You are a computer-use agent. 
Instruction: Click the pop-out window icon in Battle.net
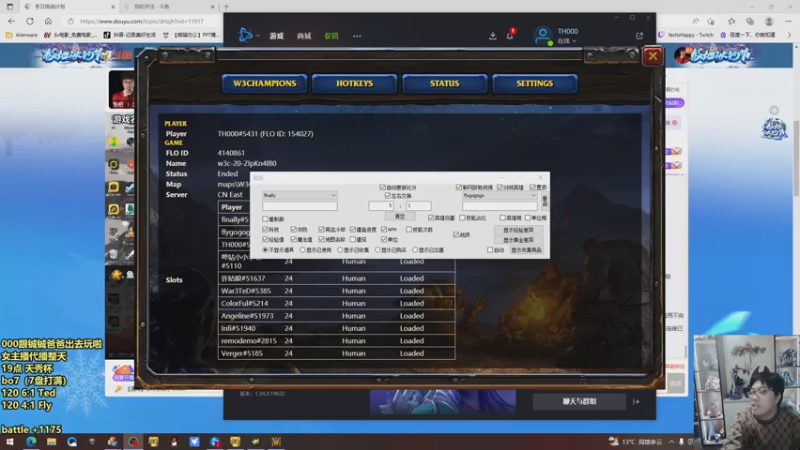(x=639, y=36)
